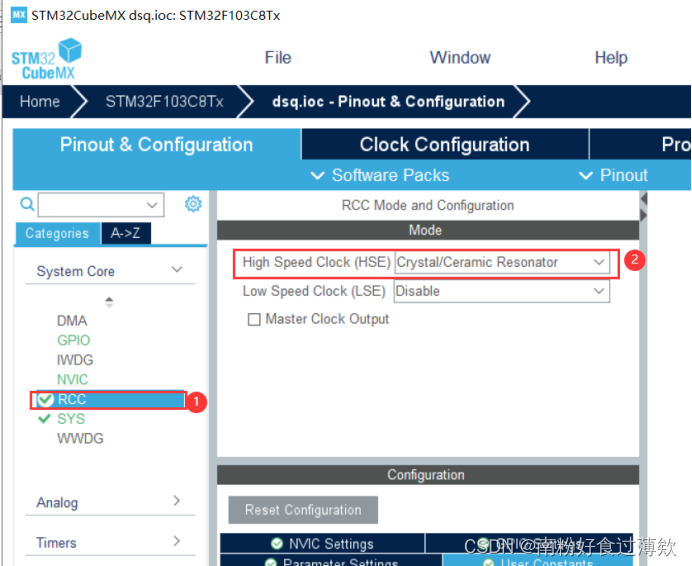
Task: Select the RCC peripheral entry
Action: click(108, 400)
